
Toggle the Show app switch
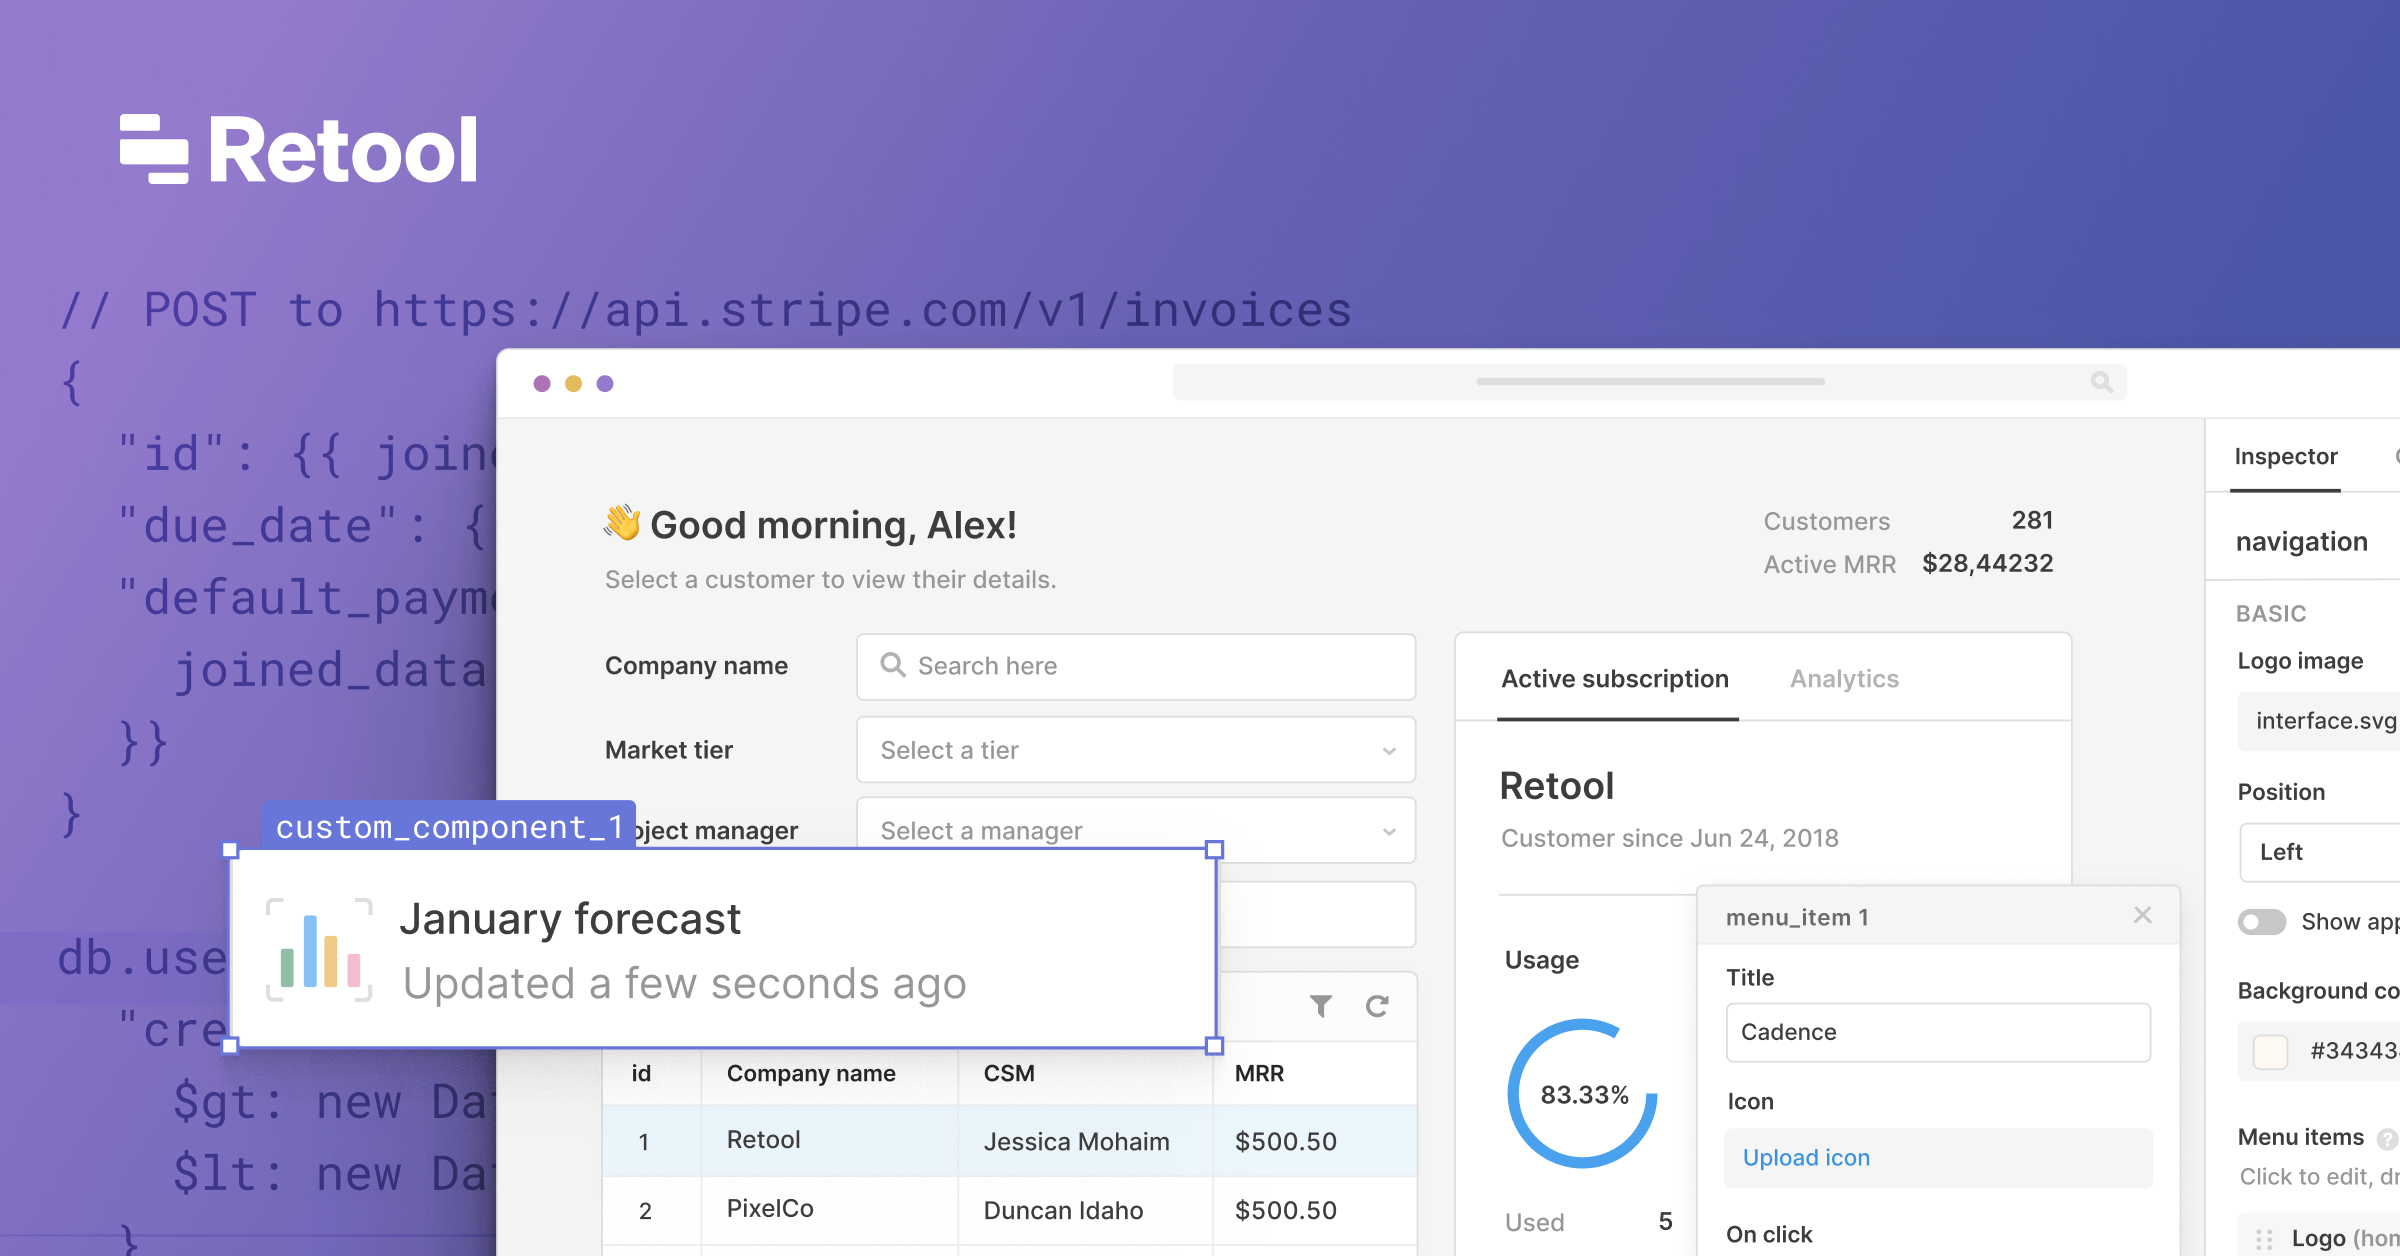point(2262,922)
